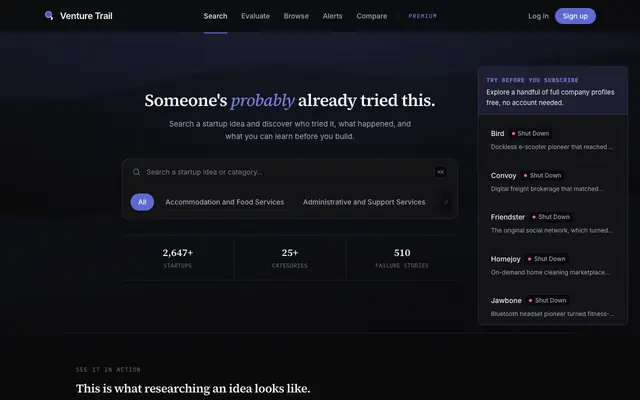This screenshot has height=400, width=640.
Task: Click the Shut Down badge next to Jawbone
Action: pos(548,300)
